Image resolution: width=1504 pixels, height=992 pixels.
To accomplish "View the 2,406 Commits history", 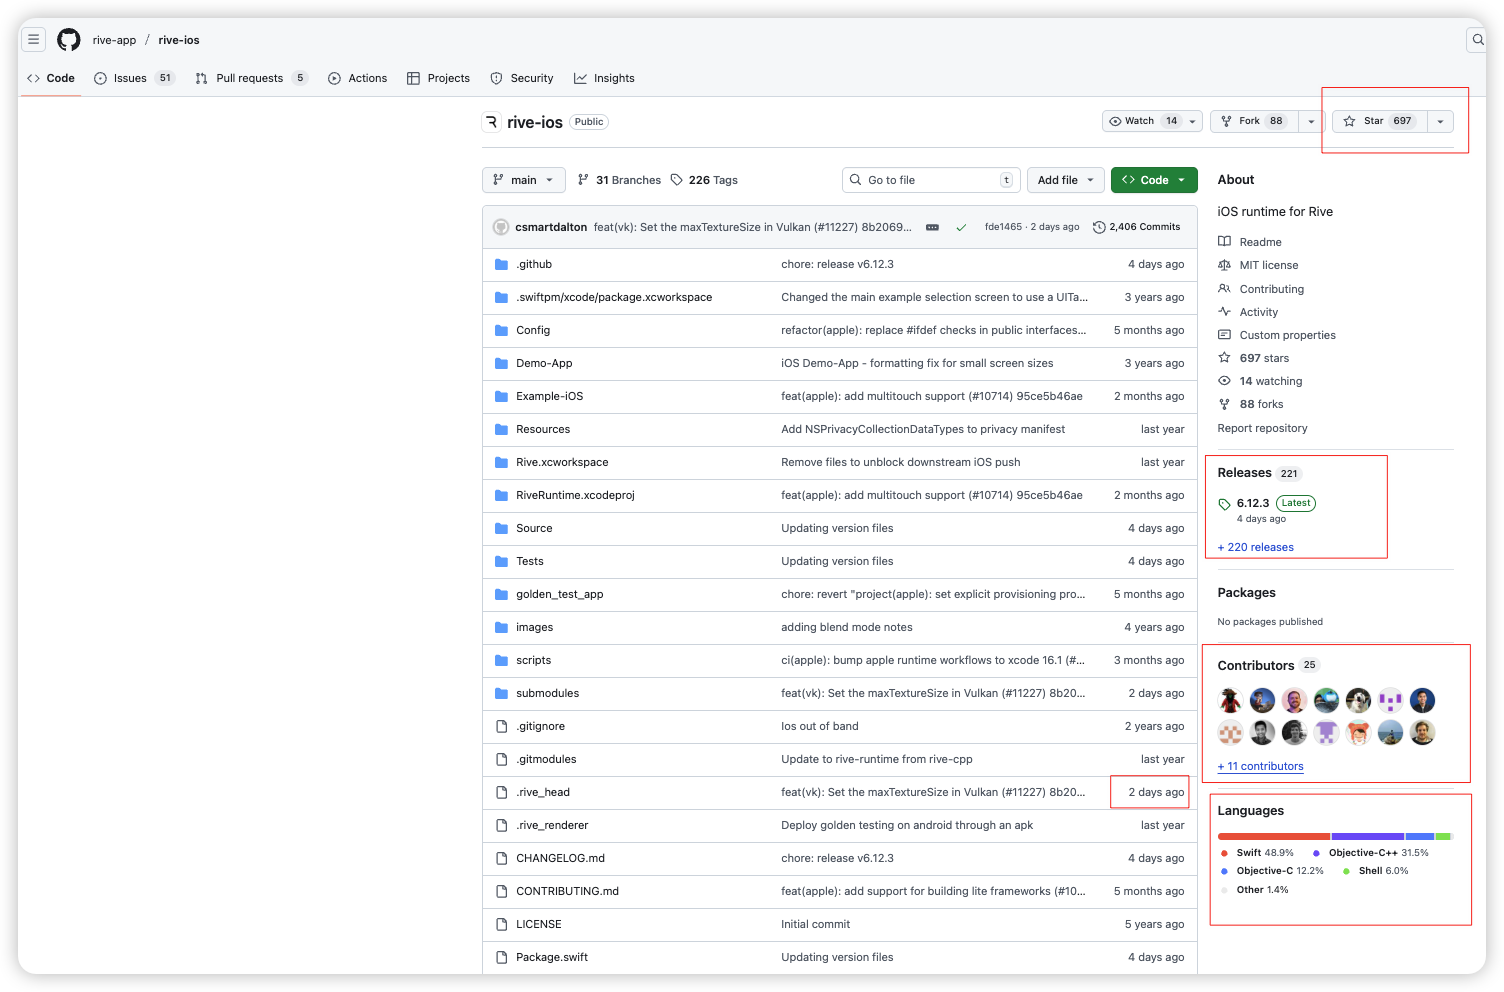I will [x=1137, y=227].
